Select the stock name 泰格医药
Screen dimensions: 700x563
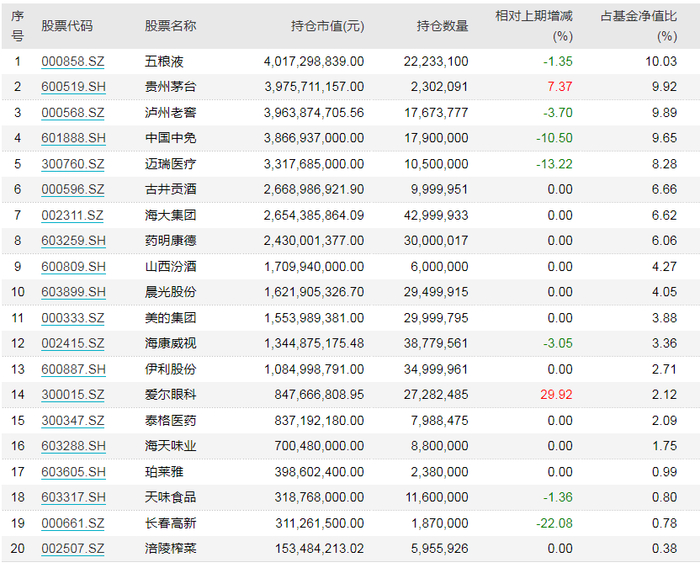pyautogui.click(x=171, y=421)
